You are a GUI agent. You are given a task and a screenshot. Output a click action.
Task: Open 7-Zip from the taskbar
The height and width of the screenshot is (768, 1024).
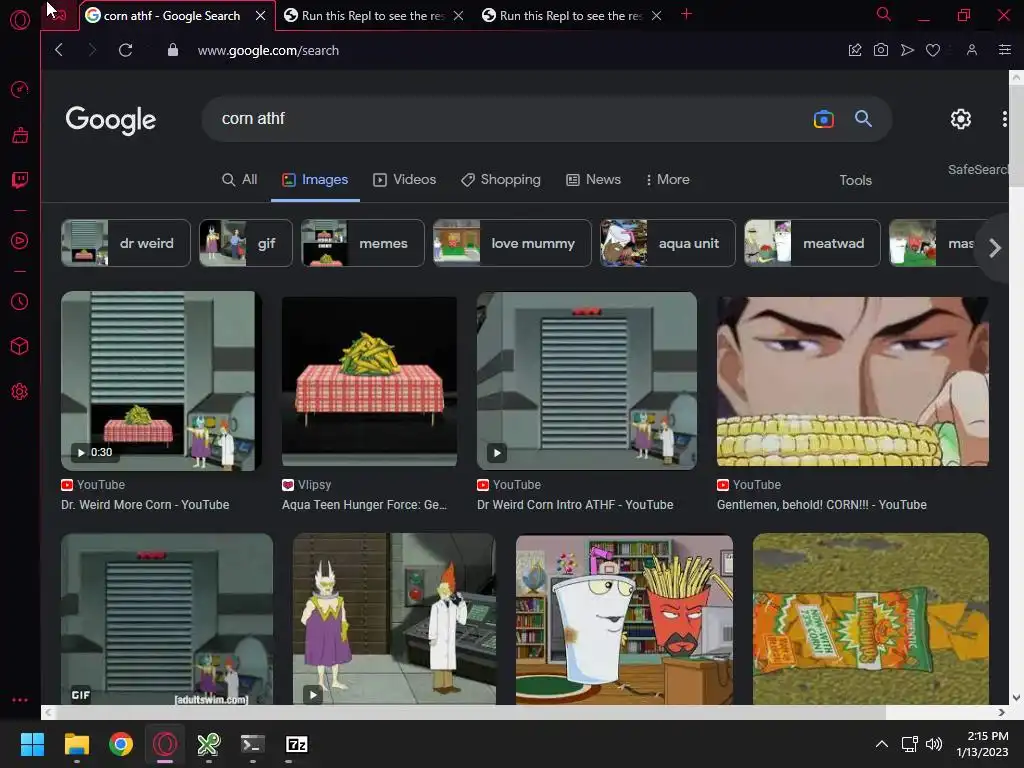(x=297, y=744)
